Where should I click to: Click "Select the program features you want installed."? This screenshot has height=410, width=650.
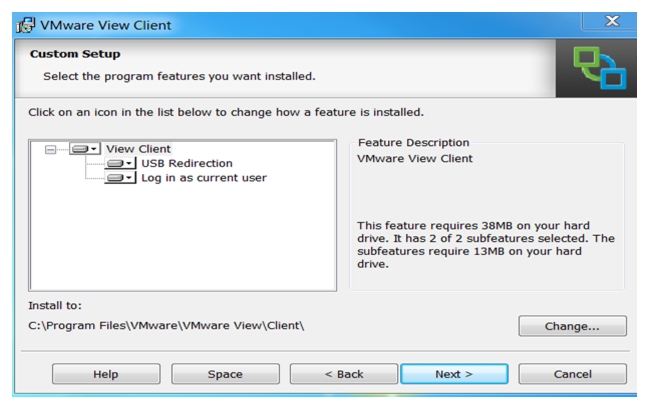tap(179, 76)
